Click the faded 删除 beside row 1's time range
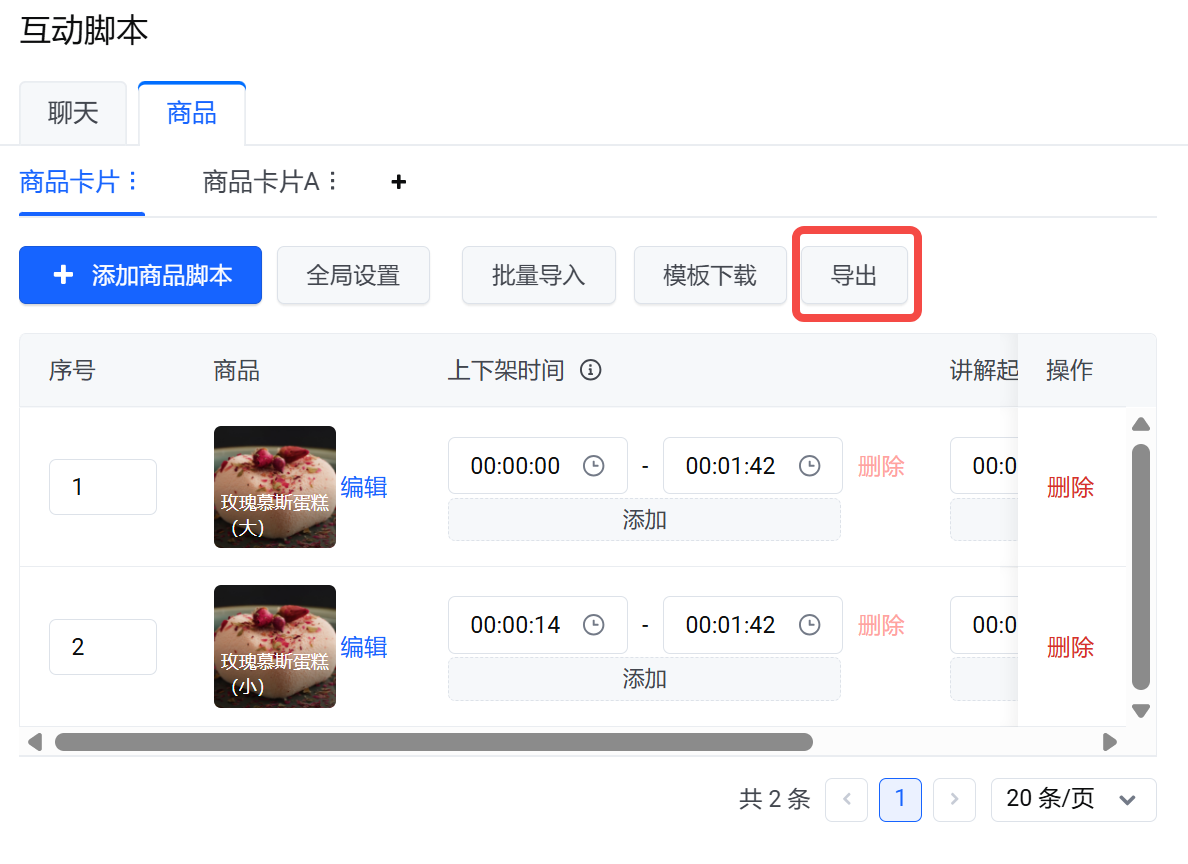The height and width of the screenshot is (864, 1188). point(881,466)
